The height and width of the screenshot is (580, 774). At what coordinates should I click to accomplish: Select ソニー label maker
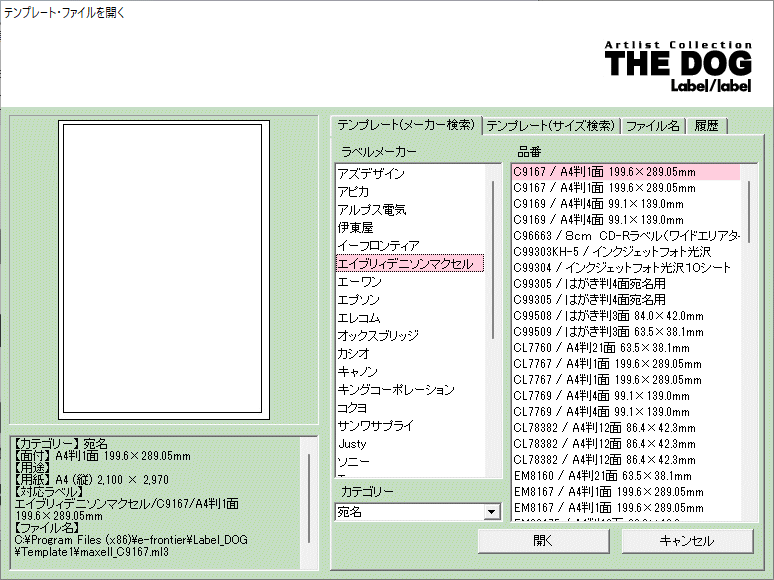[x=410, y=462]
